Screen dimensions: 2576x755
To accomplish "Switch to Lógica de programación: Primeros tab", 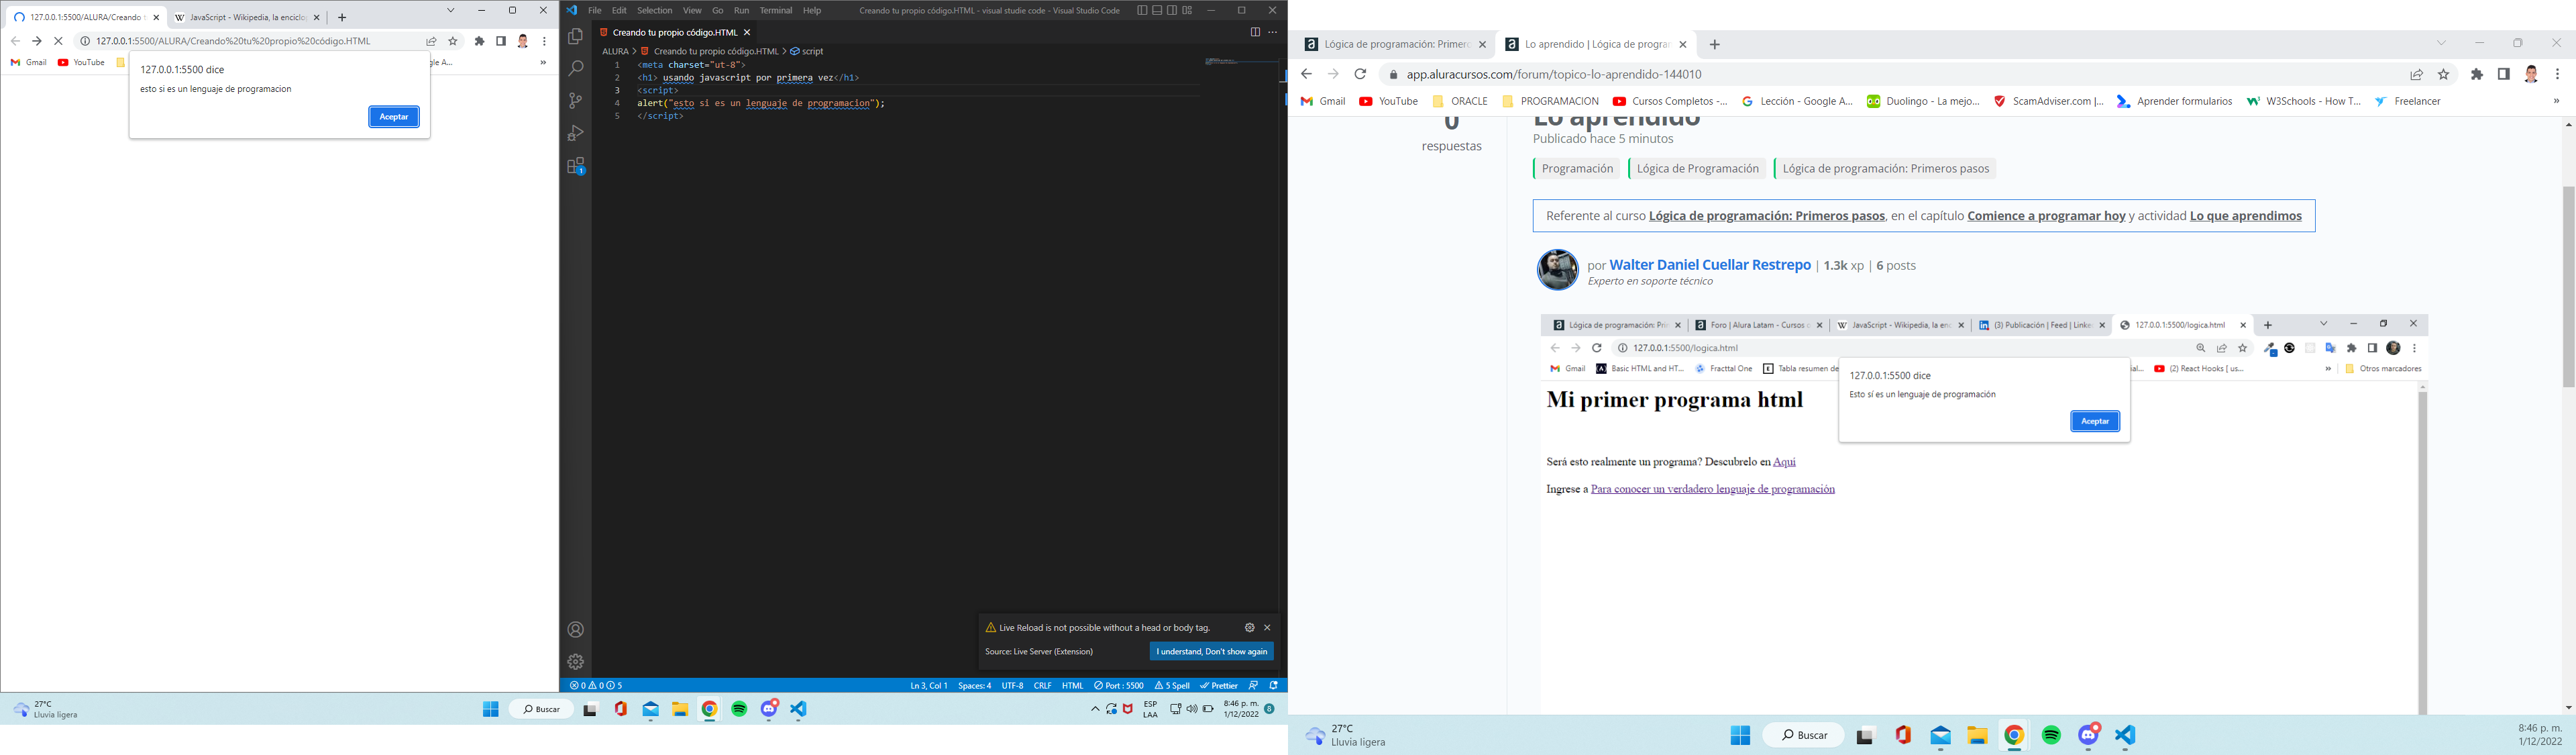I will click(x=1396, y=44).
